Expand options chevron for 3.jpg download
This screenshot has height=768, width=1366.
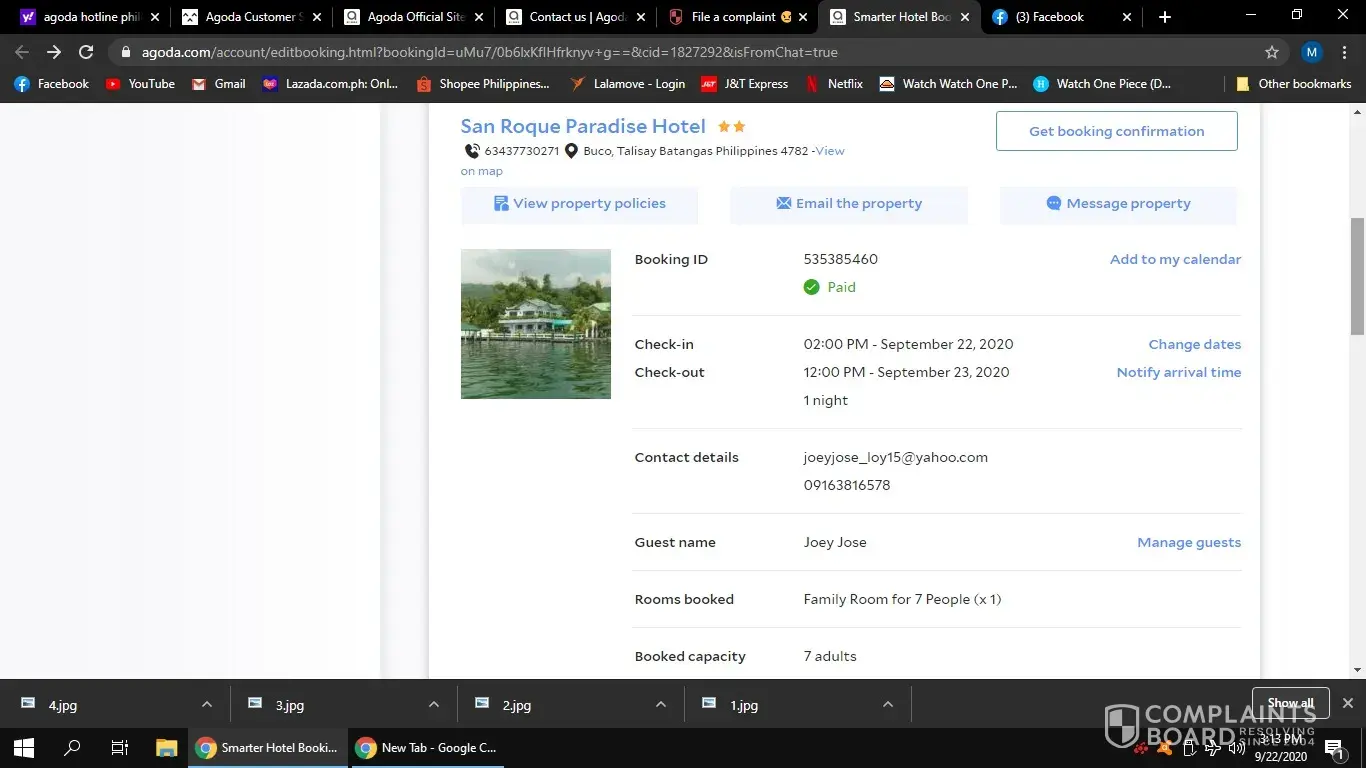(x=433, y=704)
